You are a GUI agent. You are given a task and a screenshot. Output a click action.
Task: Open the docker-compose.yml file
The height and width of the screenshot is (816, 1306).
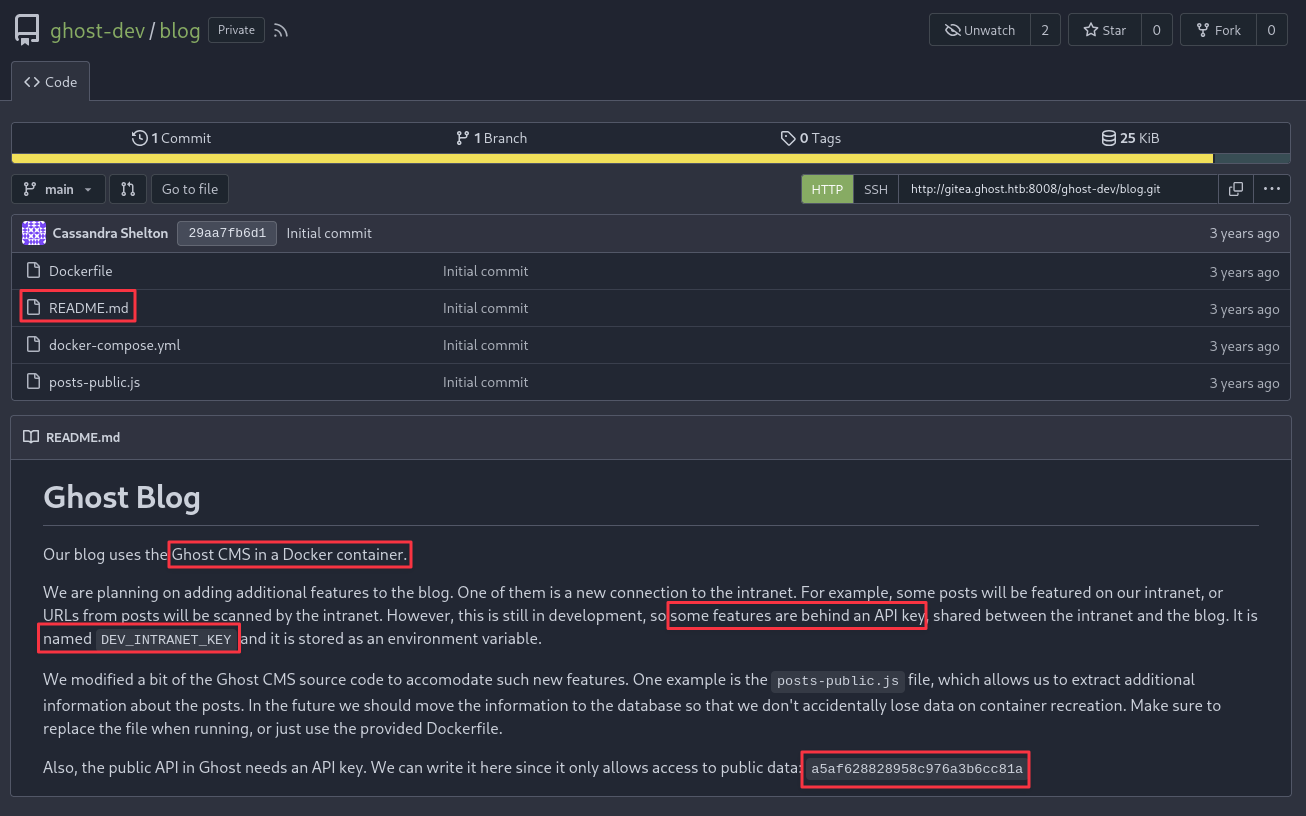(114, 345)
